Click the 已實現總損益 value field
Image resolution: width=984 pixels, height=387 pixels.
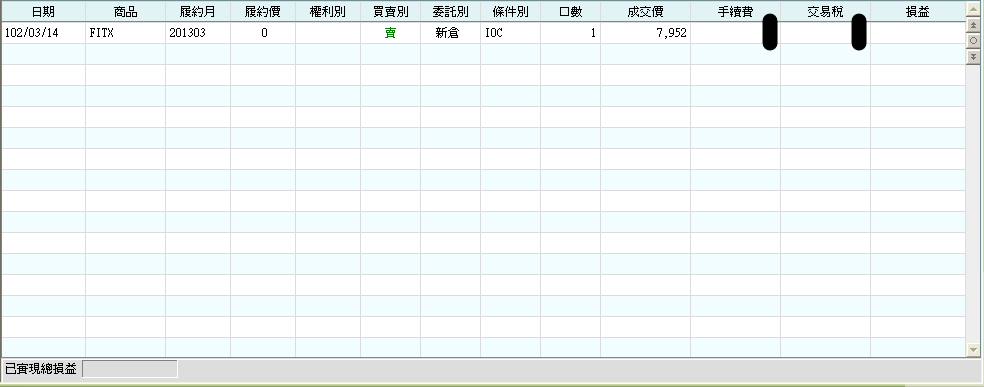(130, 369)
